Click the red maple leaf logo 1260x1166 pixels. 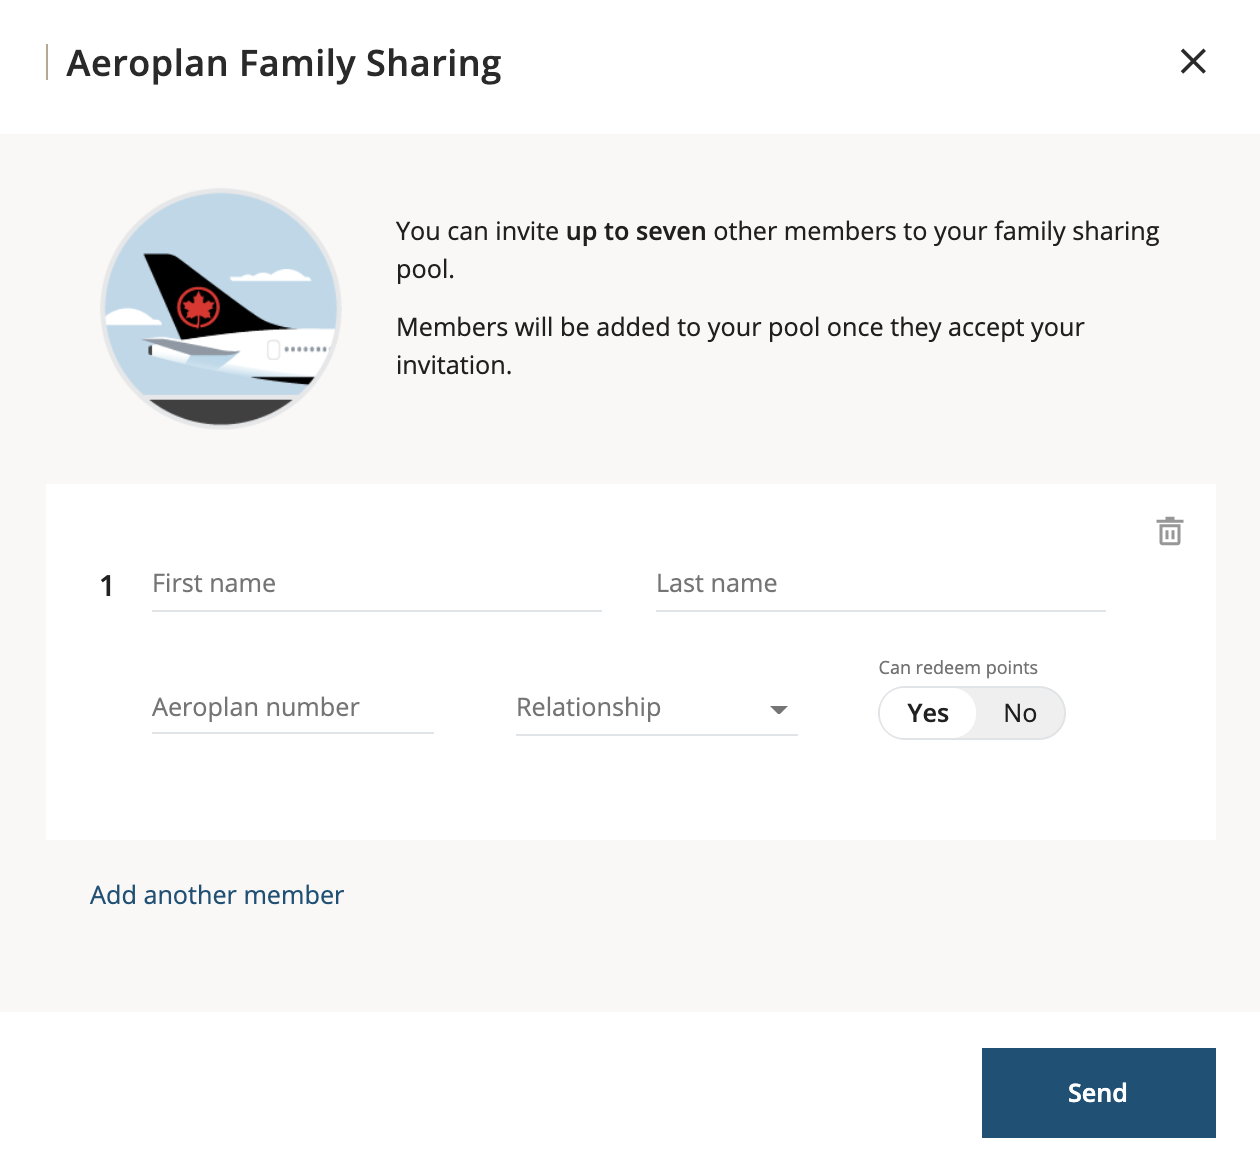click(x=198, y=308)
